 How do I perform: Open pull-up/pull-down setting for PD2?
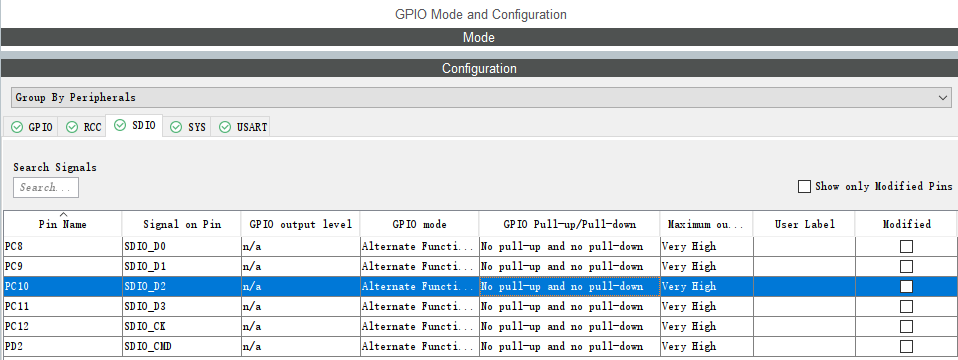[569, 347]
